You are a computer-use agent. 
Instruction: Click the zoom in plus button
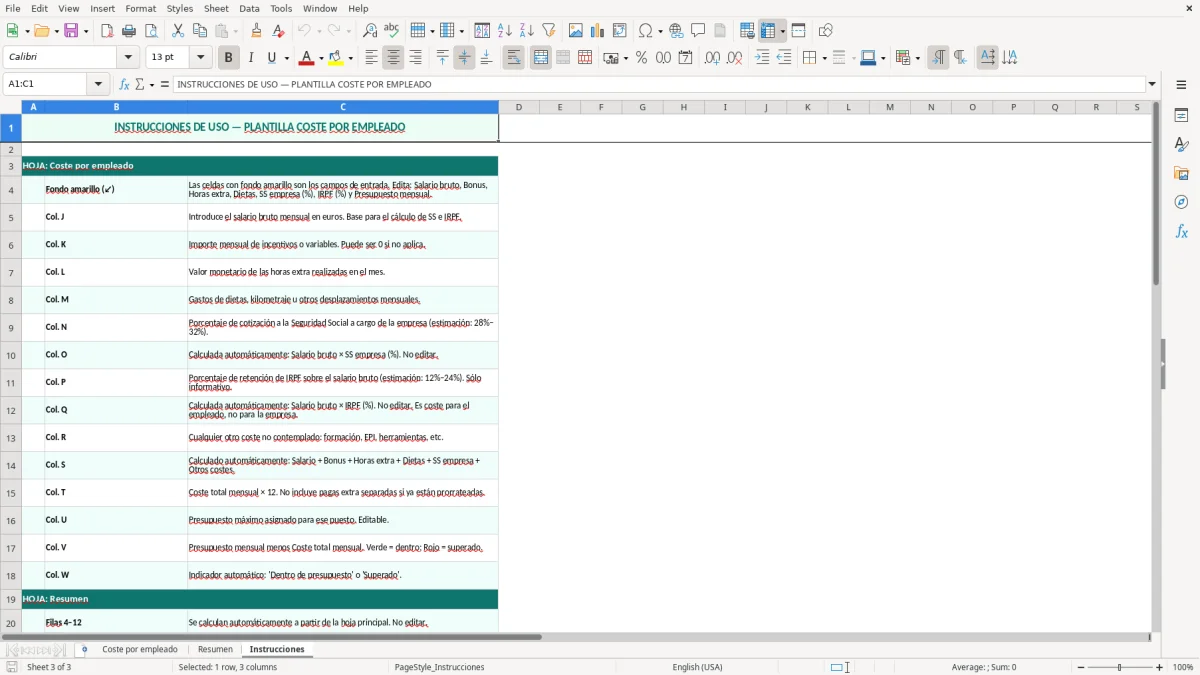pos(1160,667)
